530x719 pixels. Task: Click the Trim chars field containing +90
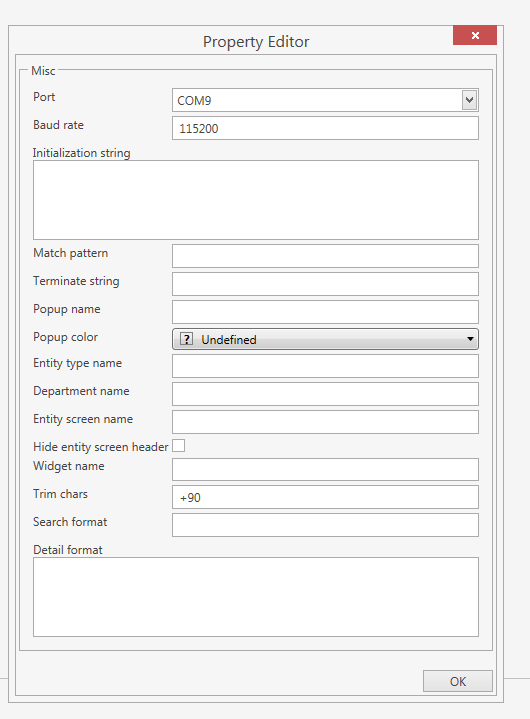(x=326, y=497)
